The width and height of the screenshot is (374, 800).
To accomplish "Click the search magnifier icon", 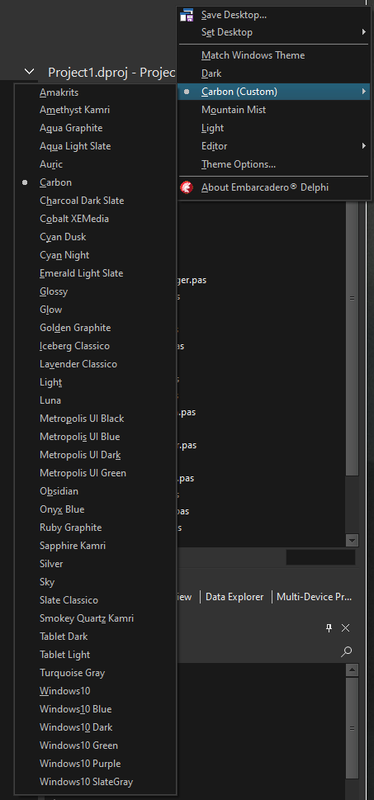I will [x=346, y=652].
